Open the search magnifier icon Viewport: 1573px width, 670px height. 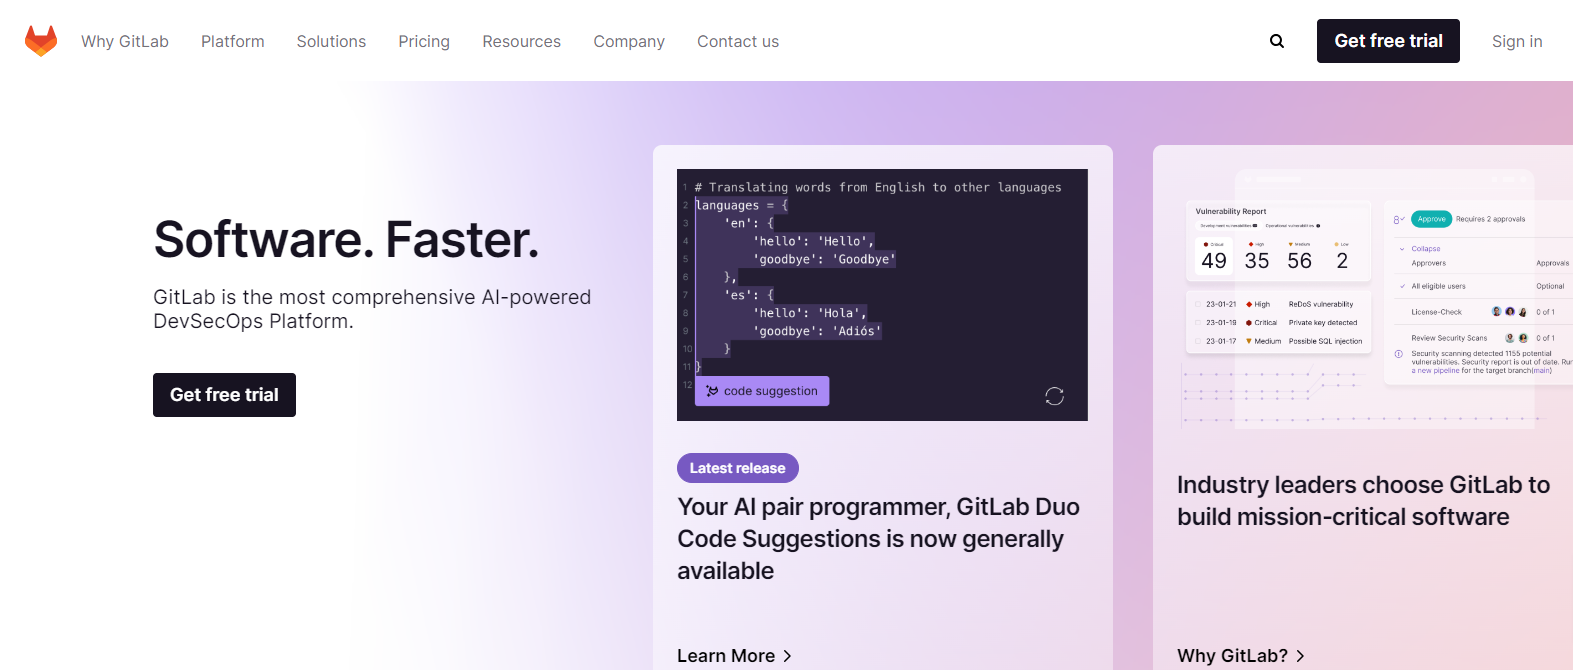1277,41
